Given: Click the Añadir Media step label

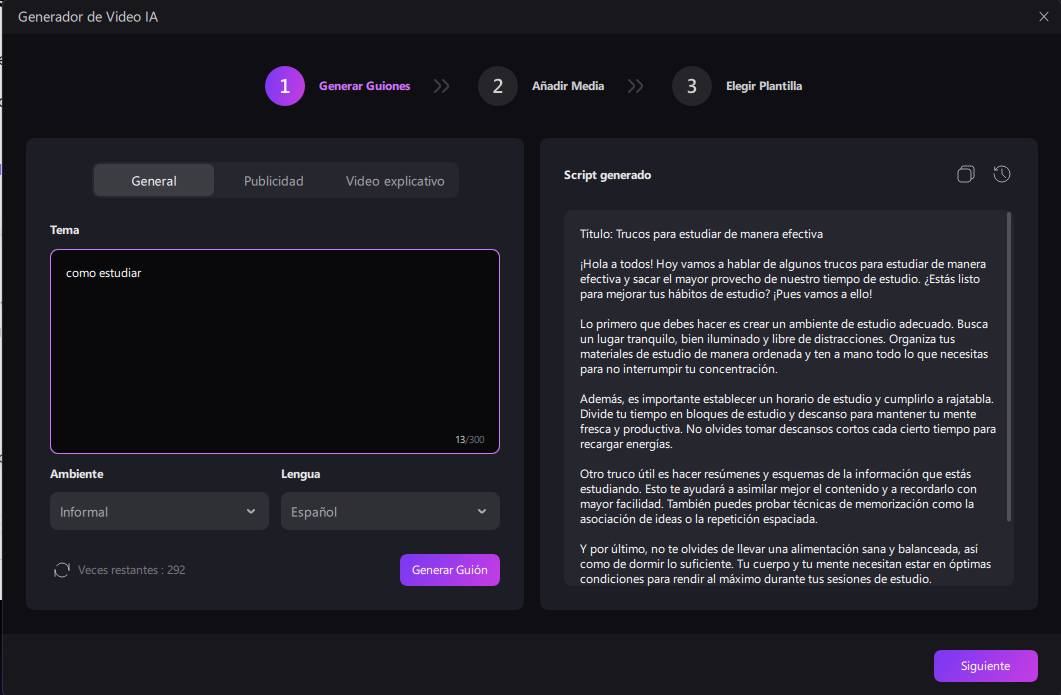Looking at the screenshot, I should click(568, 86).
